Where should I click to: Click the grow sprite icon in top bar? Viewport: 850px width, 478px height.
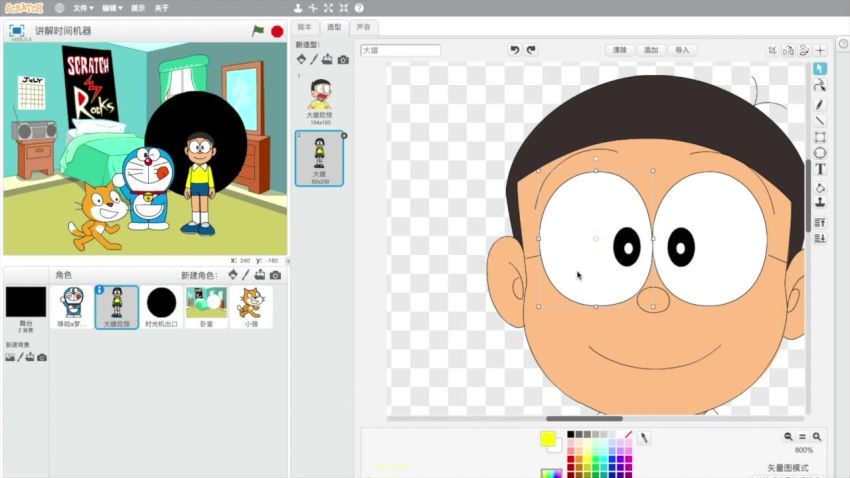coord(328,8)
